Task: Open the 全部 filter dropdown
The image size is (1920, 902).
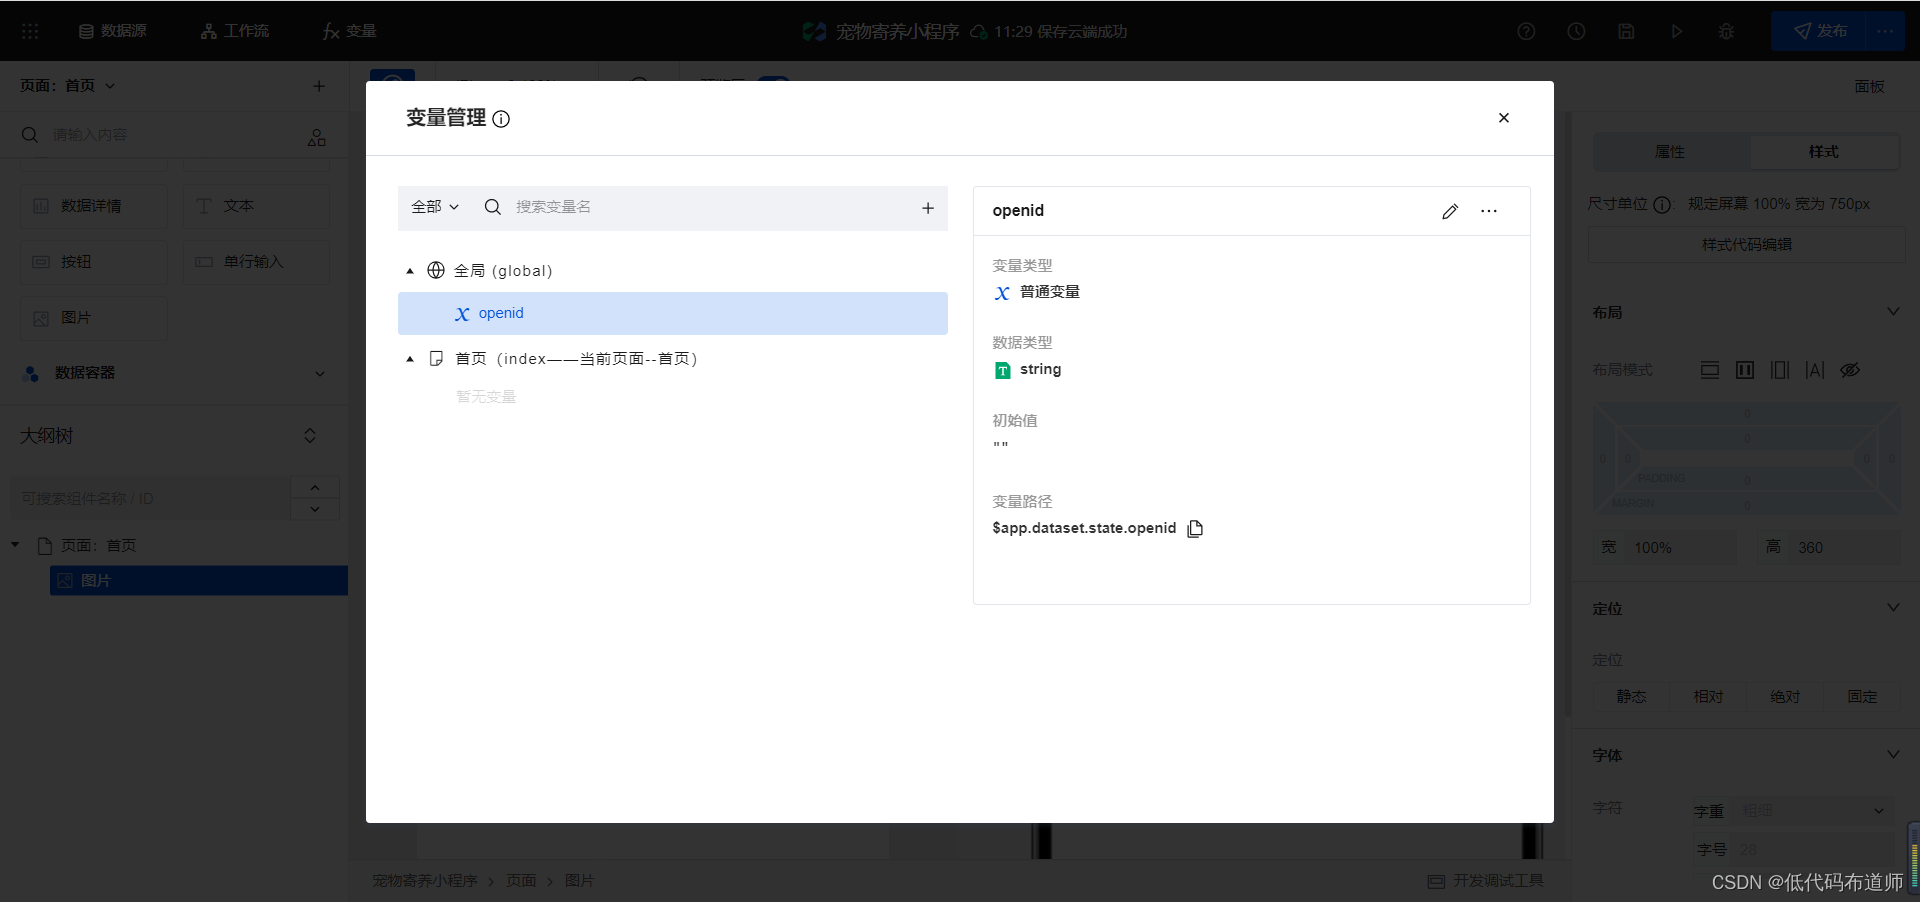Action: coord(435,207)
